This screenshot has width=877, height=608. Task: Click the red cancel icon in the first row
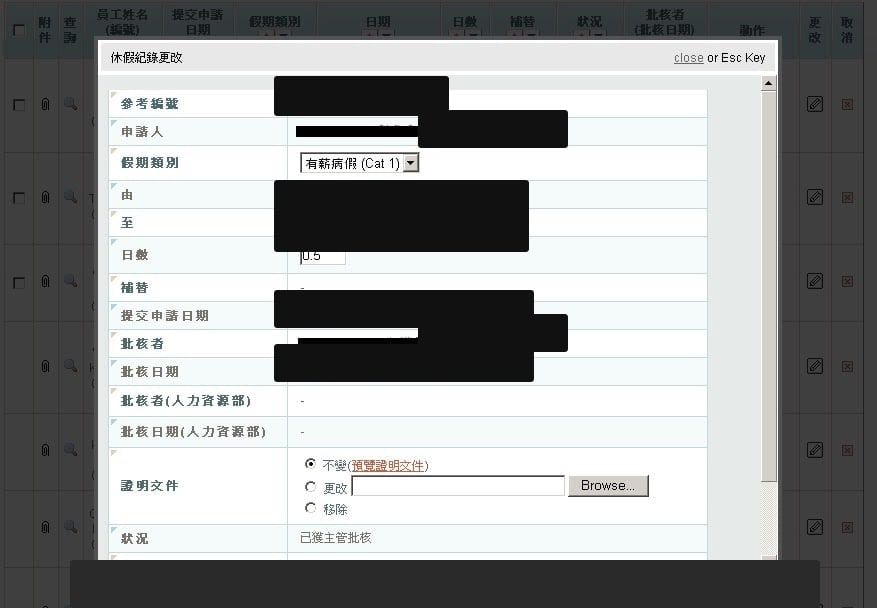(847, 104)
